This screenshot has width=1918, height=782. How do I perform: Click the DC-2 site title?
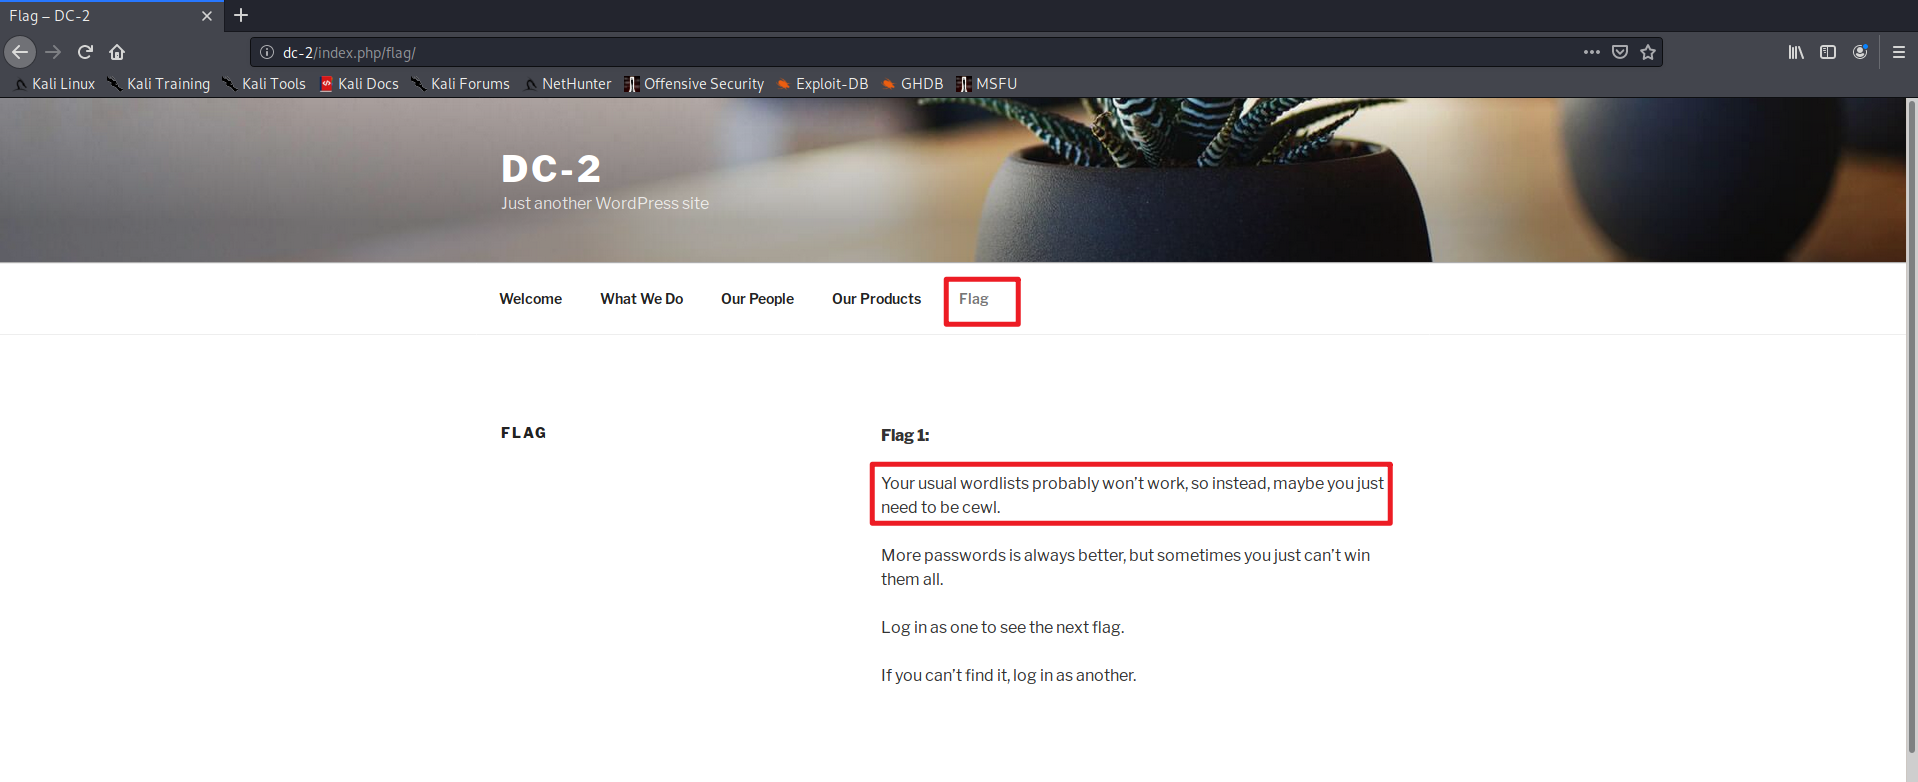tap(551, 169)
